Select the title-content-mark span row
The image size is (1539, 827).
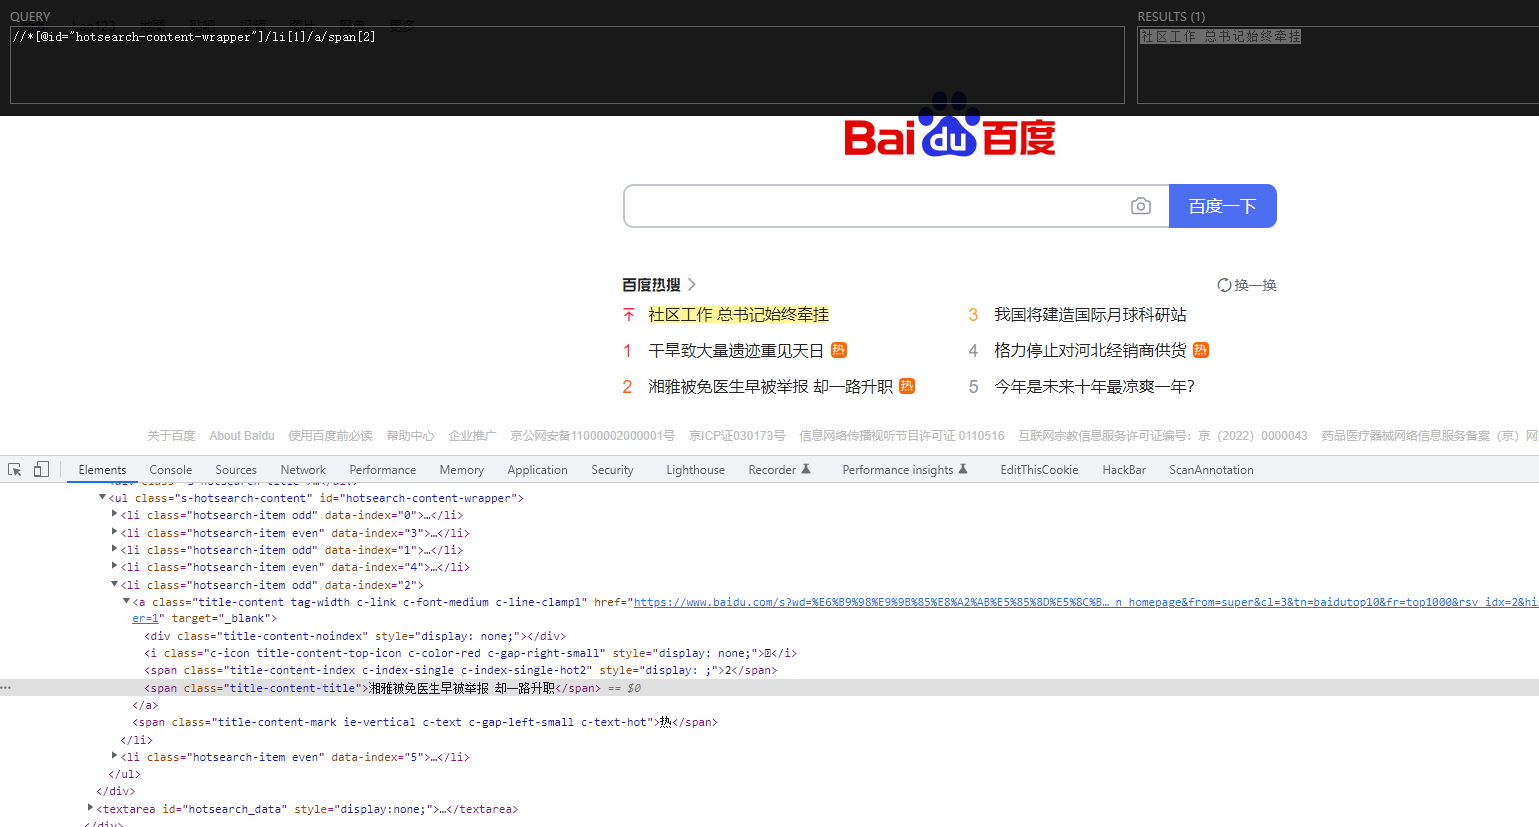click(425, 722)
